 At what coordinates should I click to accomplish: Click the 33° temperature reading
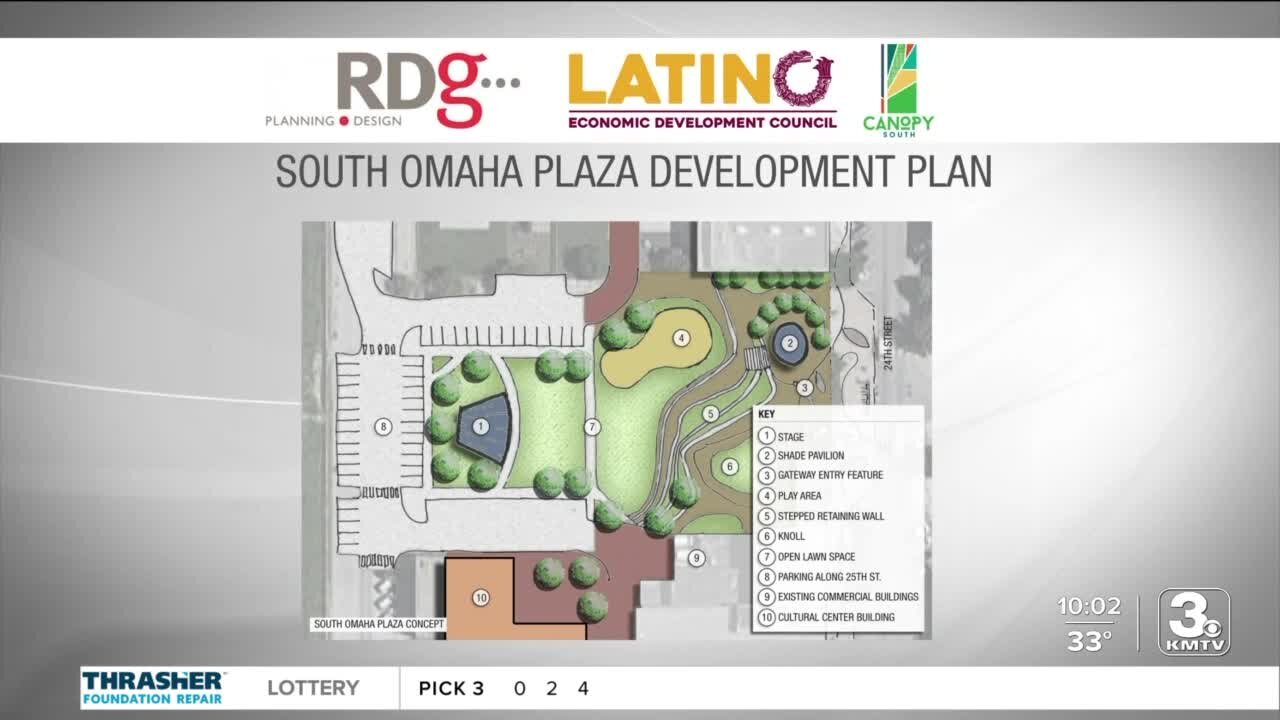point(1089,642)
